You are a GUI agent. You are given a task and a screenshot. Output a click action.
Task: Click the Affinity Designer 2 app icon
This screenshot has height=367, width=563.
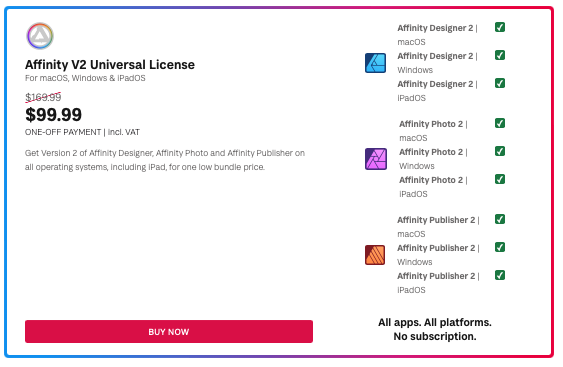click(375, 63)
